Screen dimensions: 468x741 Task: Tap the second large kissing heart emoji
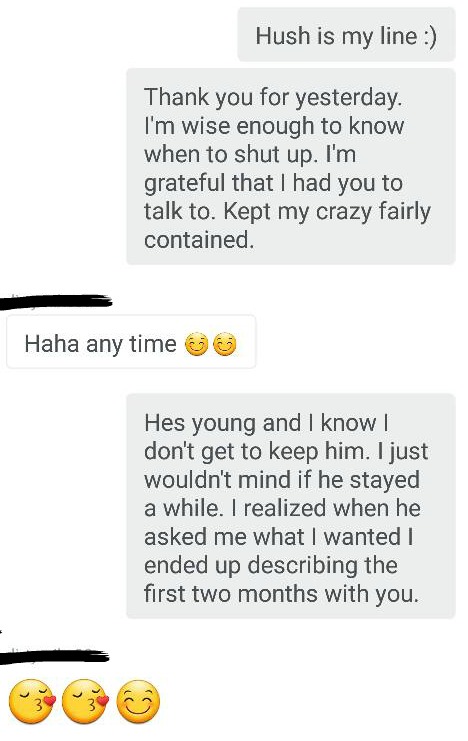[x=85, y=701]
